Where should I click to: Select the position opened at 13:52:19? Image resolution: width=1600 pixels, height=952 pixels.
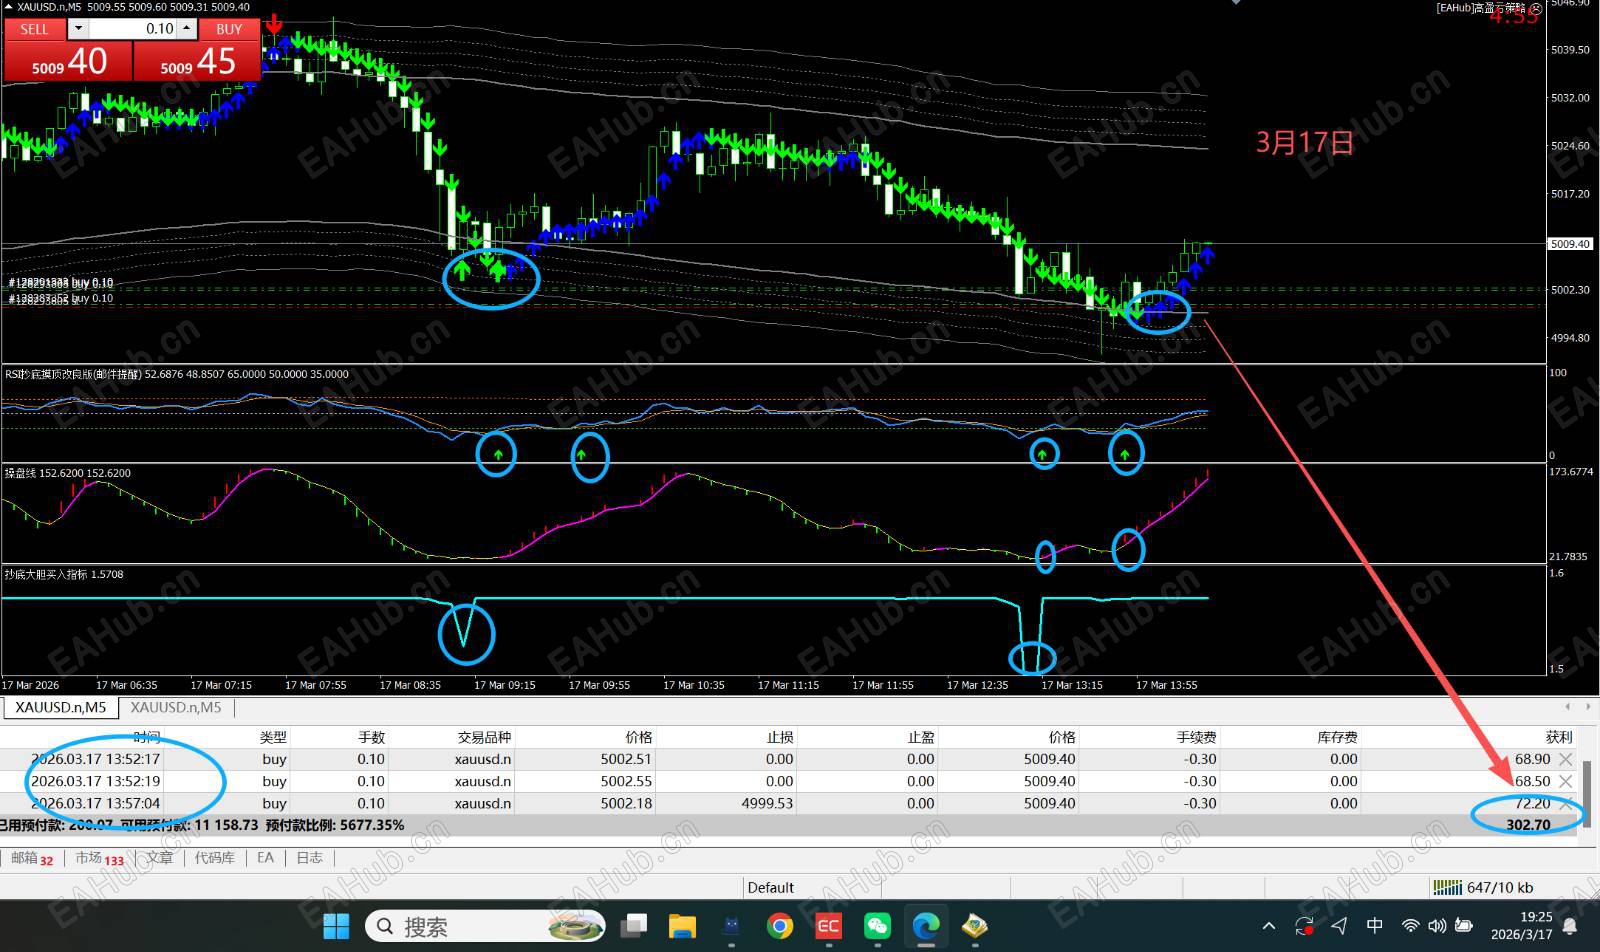pyautogui.click(x=788, y=781)
